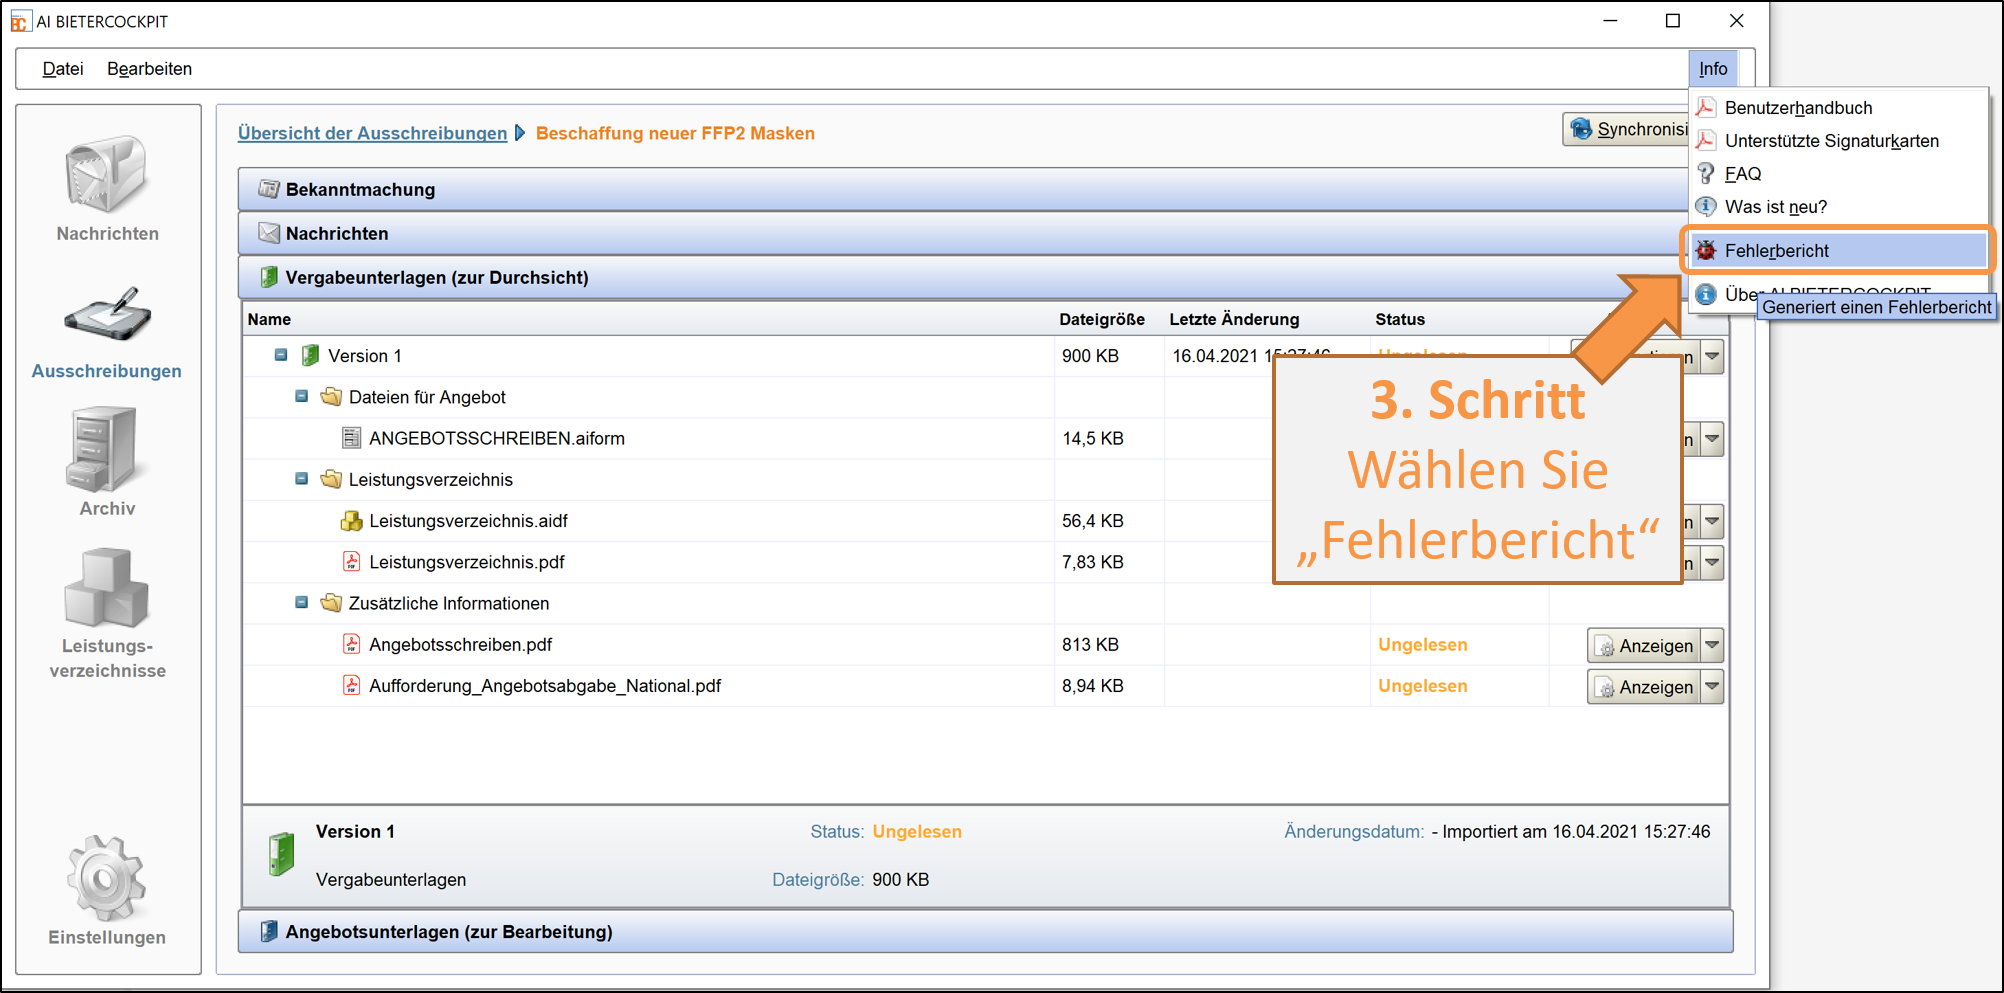Viewport: 2004px width, 993px height.
Task: Expand the Angebotsunterlagen (zur Bearbeitung) section
Action: 448,932
